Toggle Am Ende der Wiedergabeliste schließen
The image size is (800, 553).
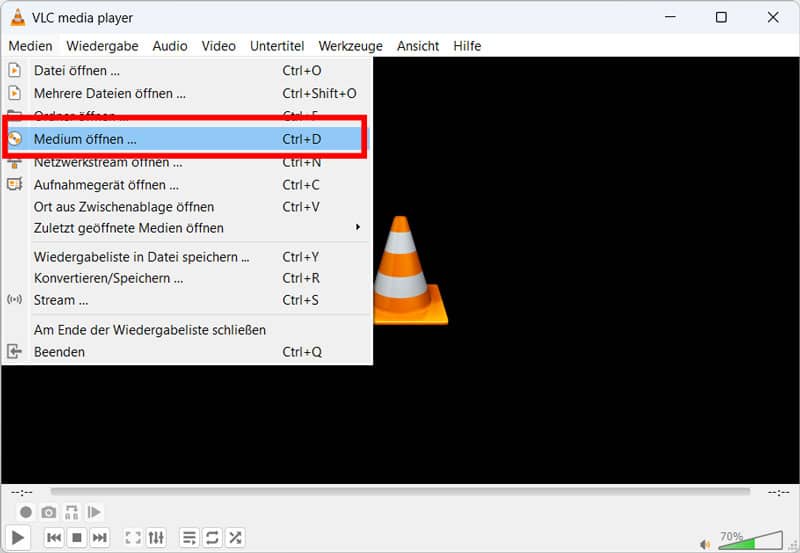[x=187, y=330]
